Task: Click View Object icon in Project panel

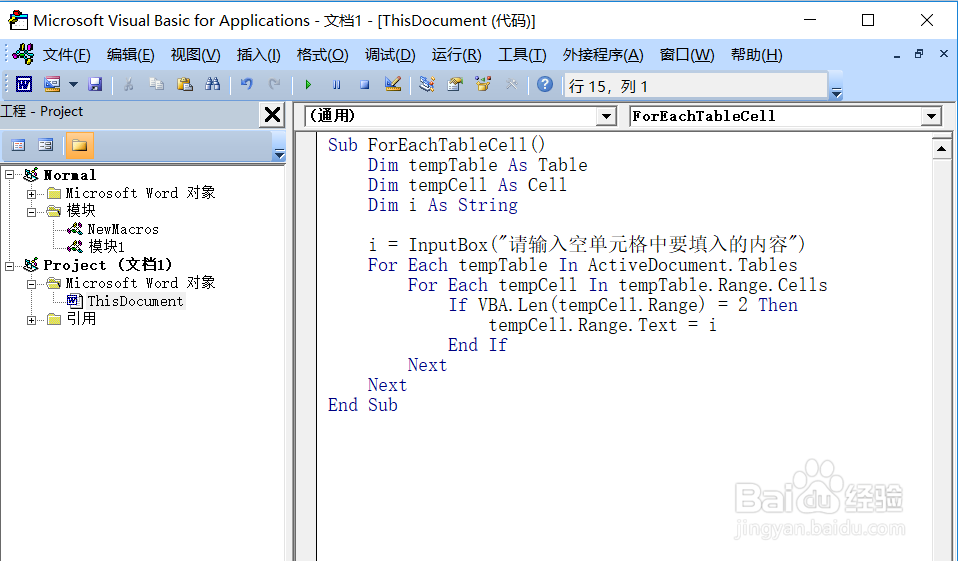Action: point(46,145)
